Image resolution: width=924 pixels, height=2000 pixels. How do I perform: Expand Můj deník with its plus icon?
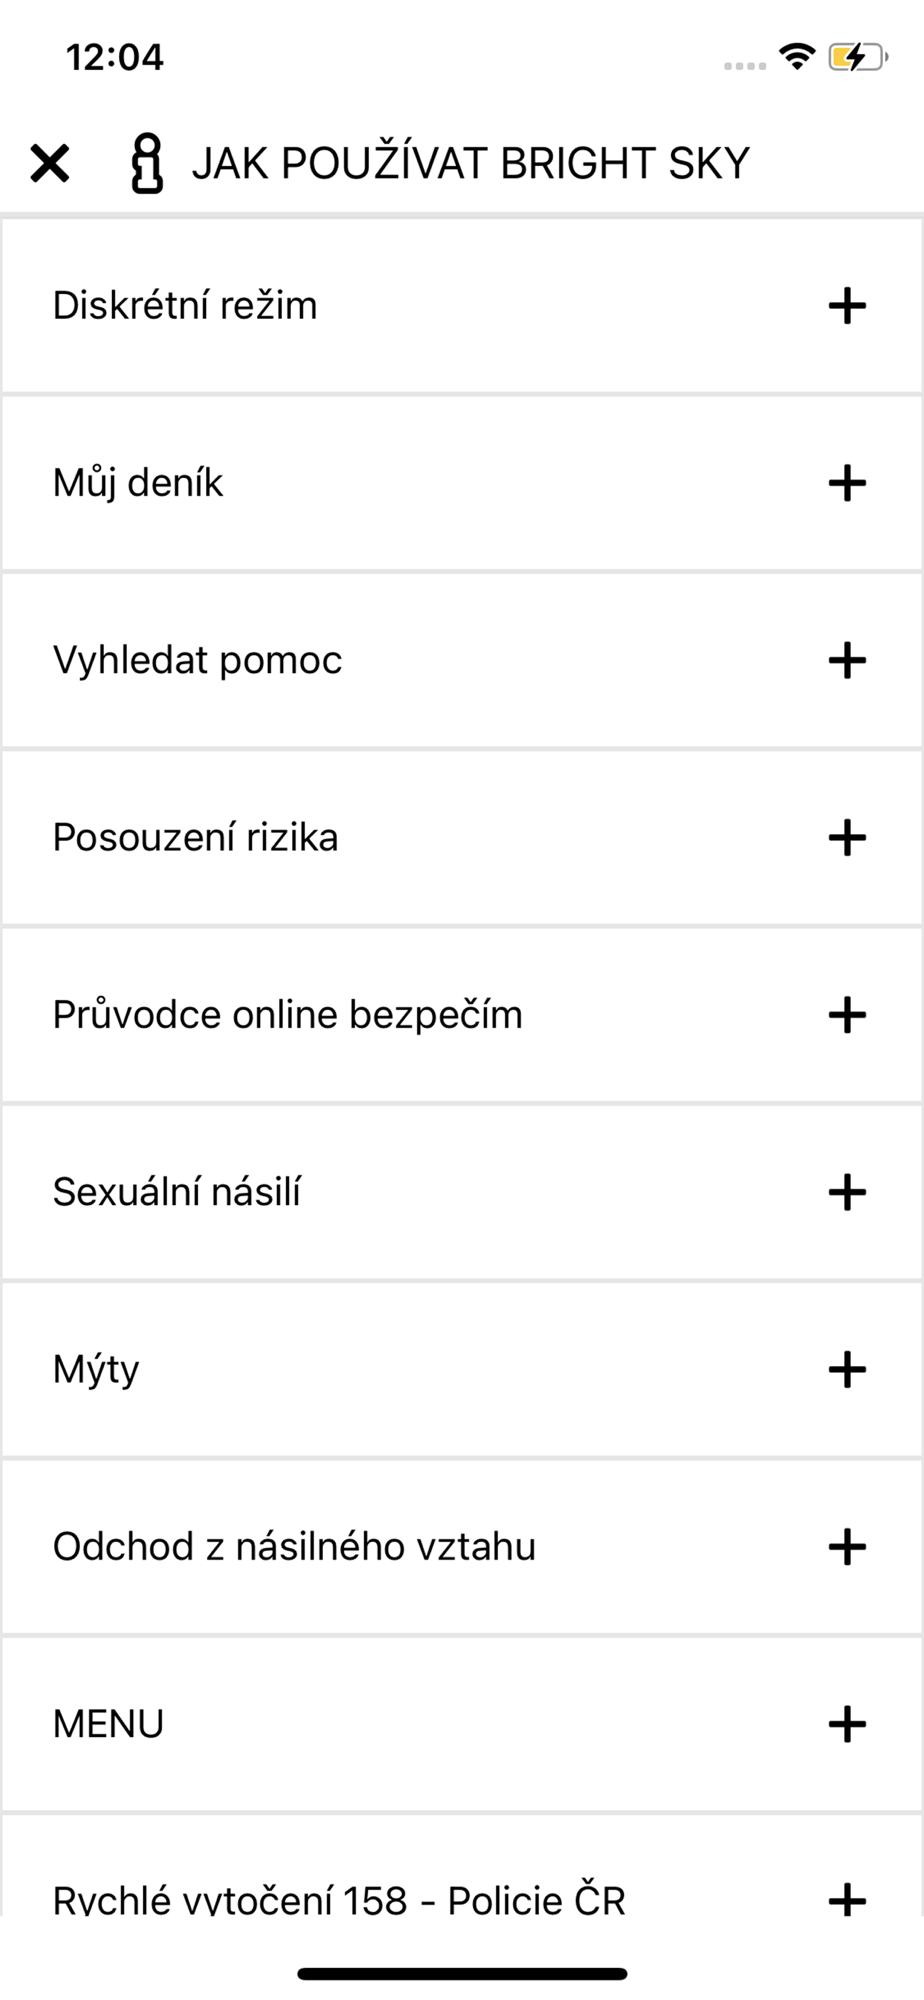[846, 483]
